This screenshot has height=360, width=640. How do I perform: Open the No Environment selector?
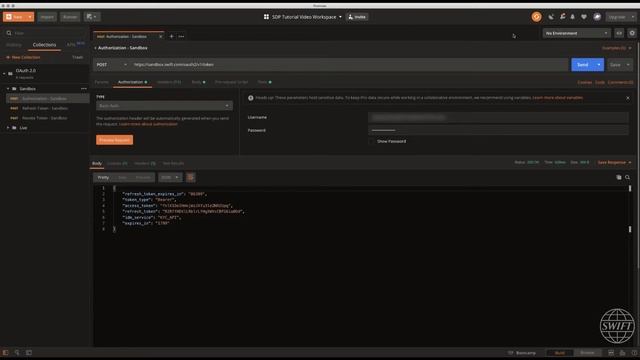[576, 33]
